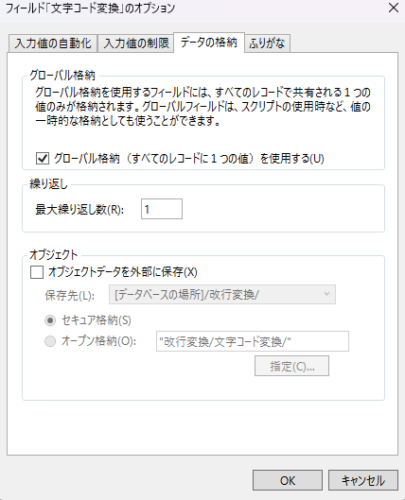Viewport: 405px width, 500px height.
Task: Open the 入力値の制限 tab
Action: pos(136,43)
